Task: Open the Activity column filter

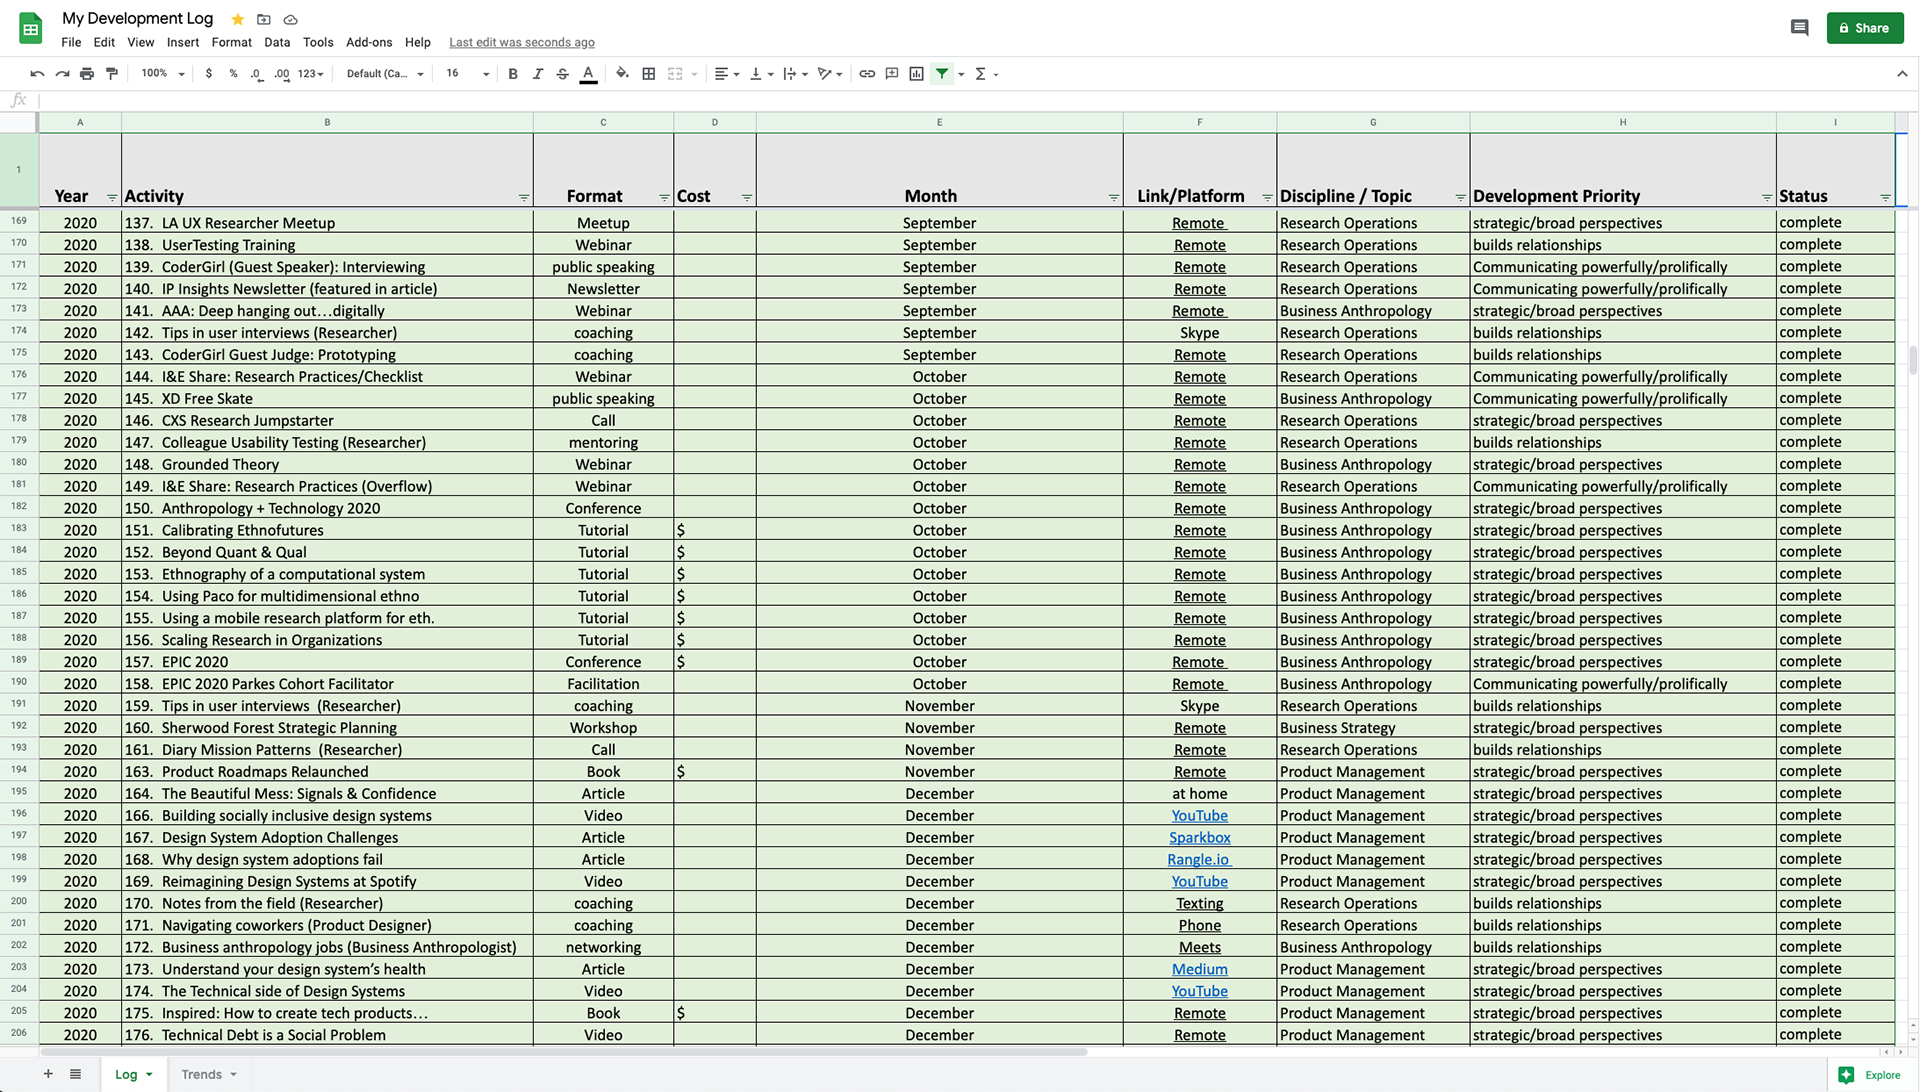Action: tap(524, 198)
